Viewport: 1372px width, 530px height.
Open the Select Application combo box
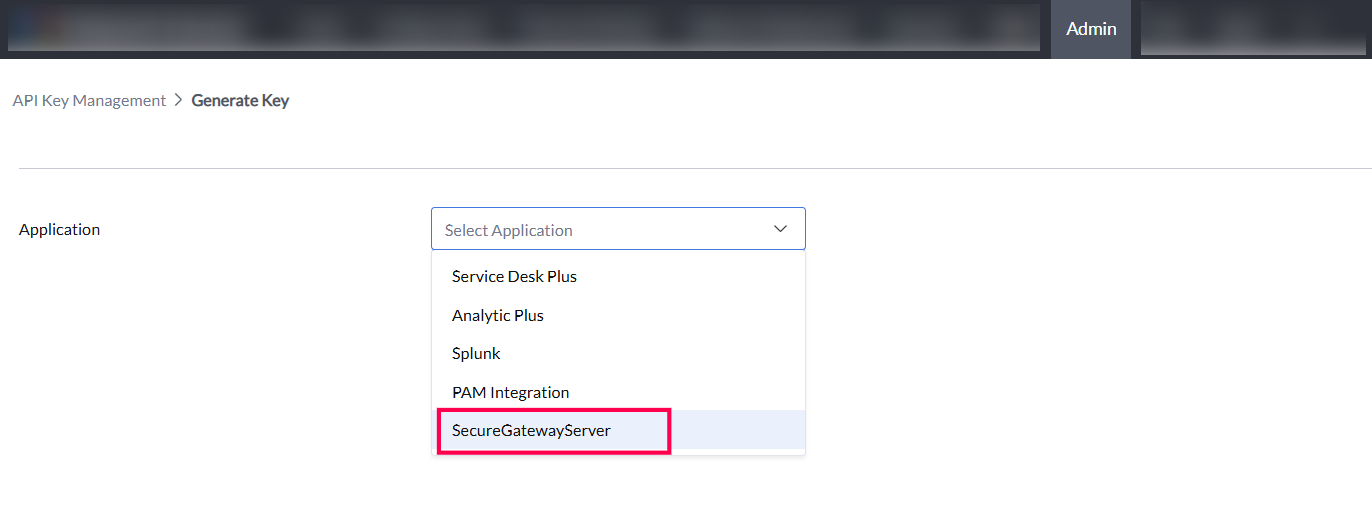tap(618, 229)
